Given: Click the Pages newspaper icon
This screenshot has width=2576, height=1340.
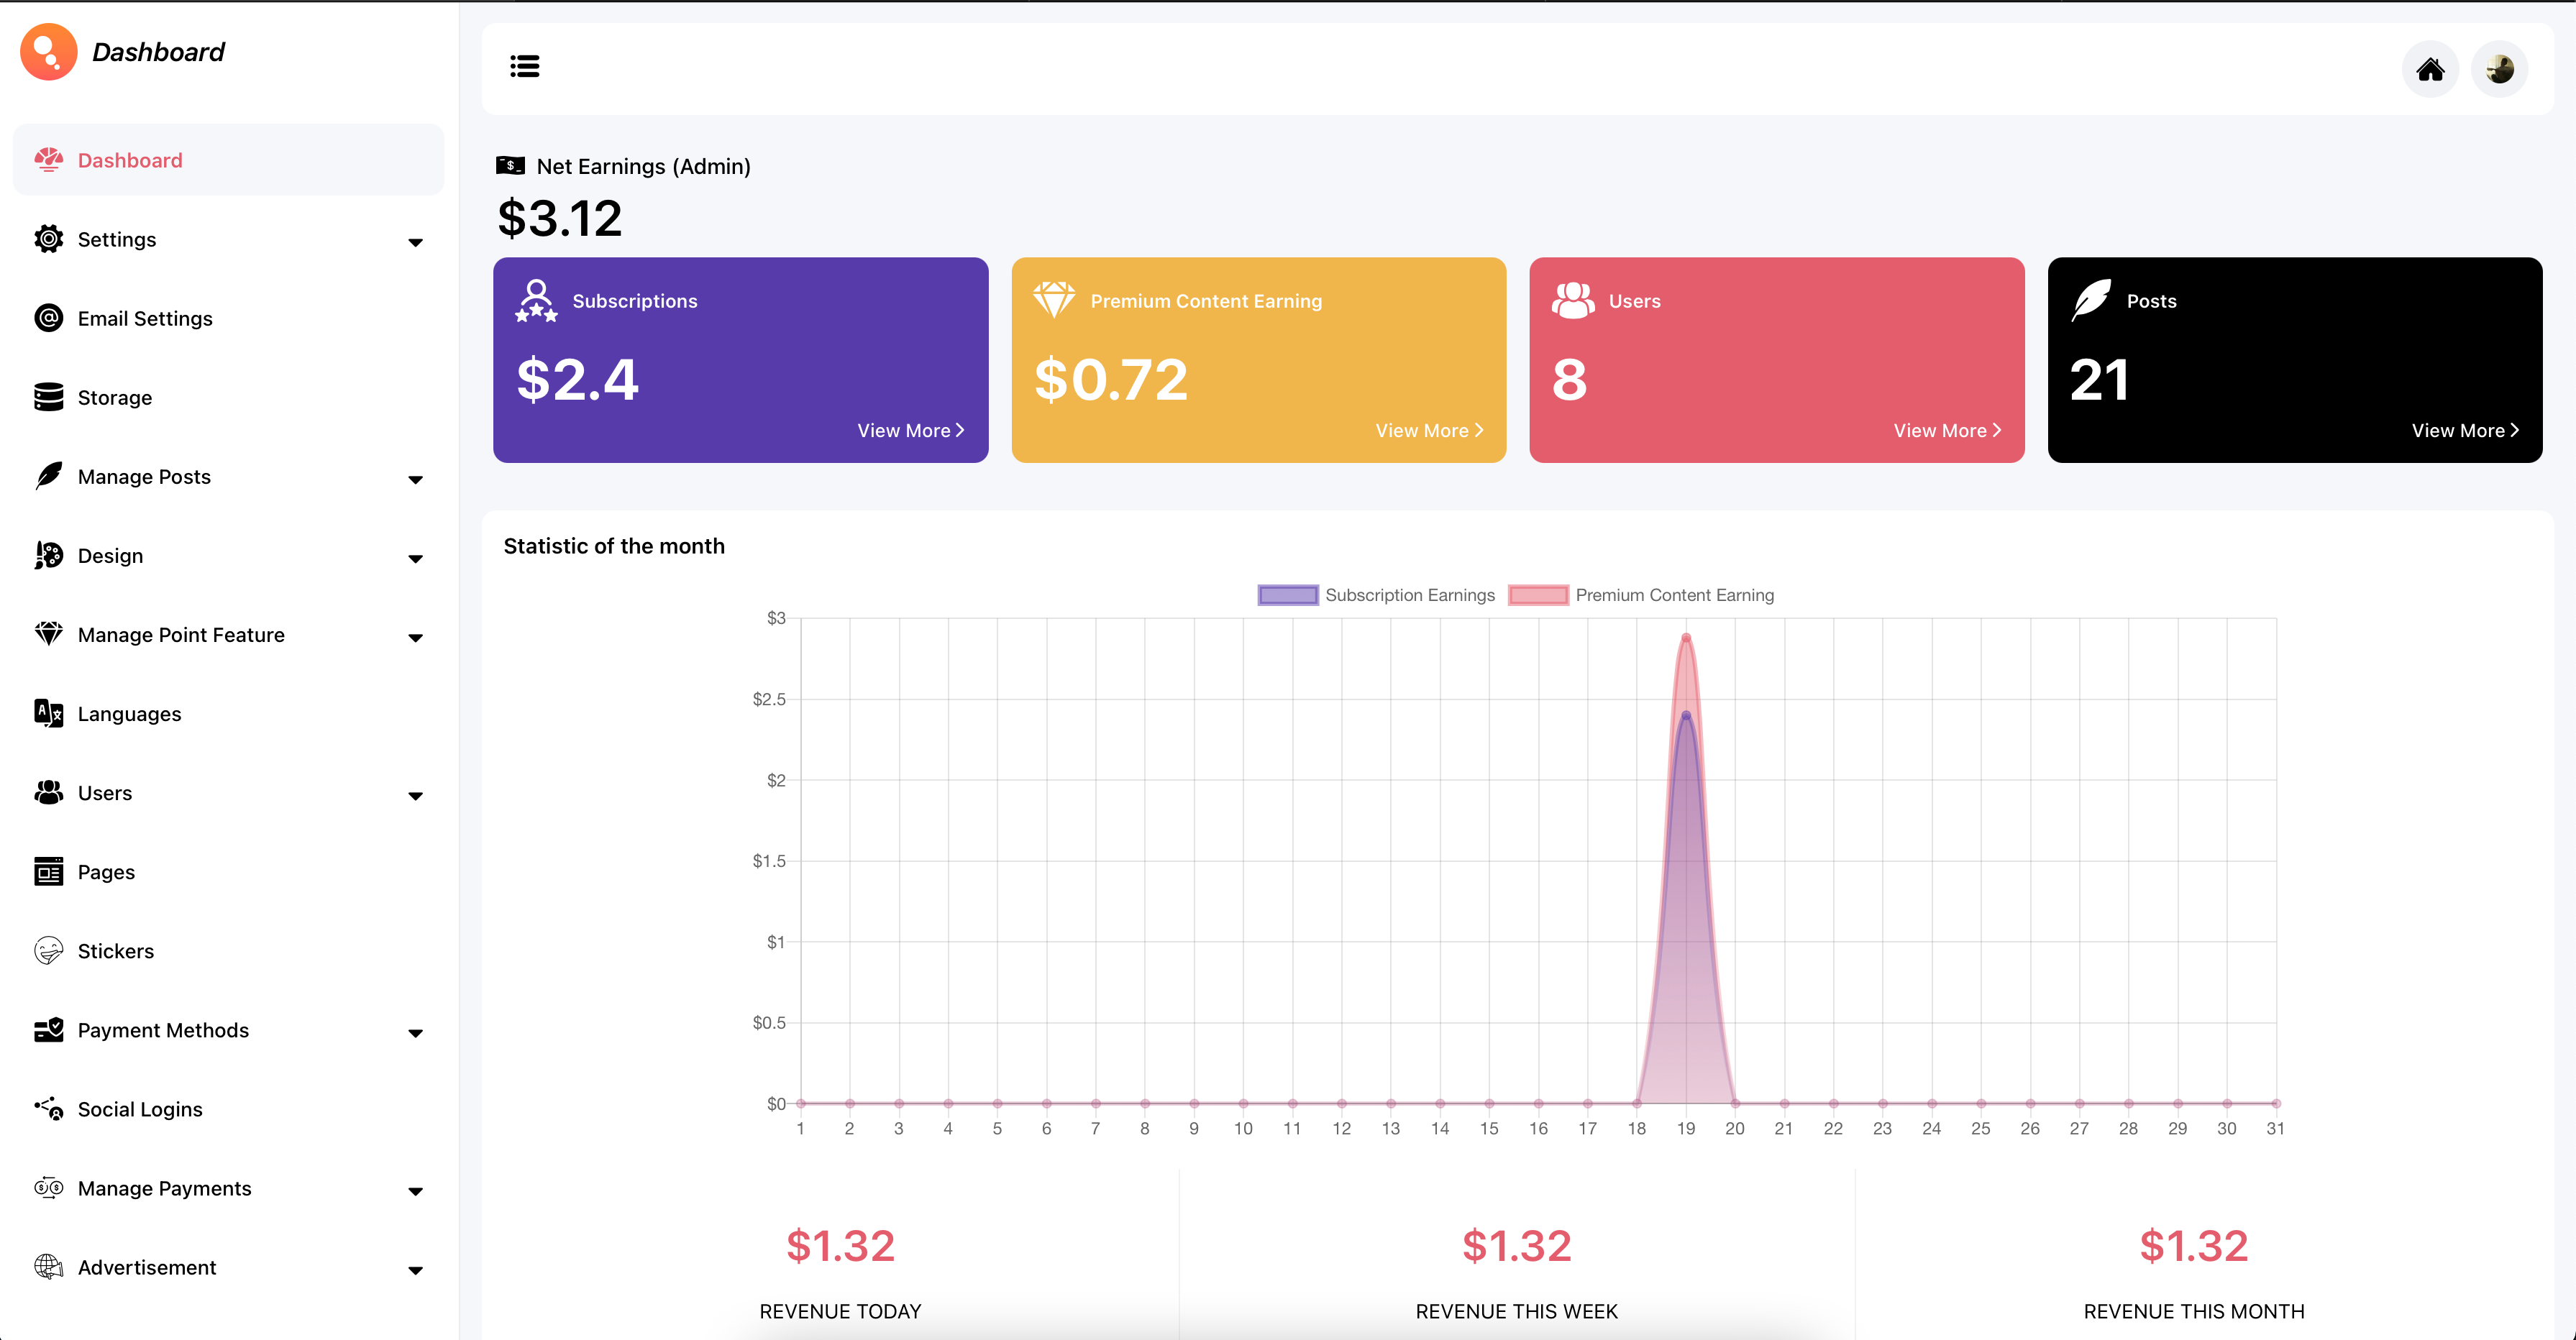Looking at the screenshot, I should tap(48, 872).
